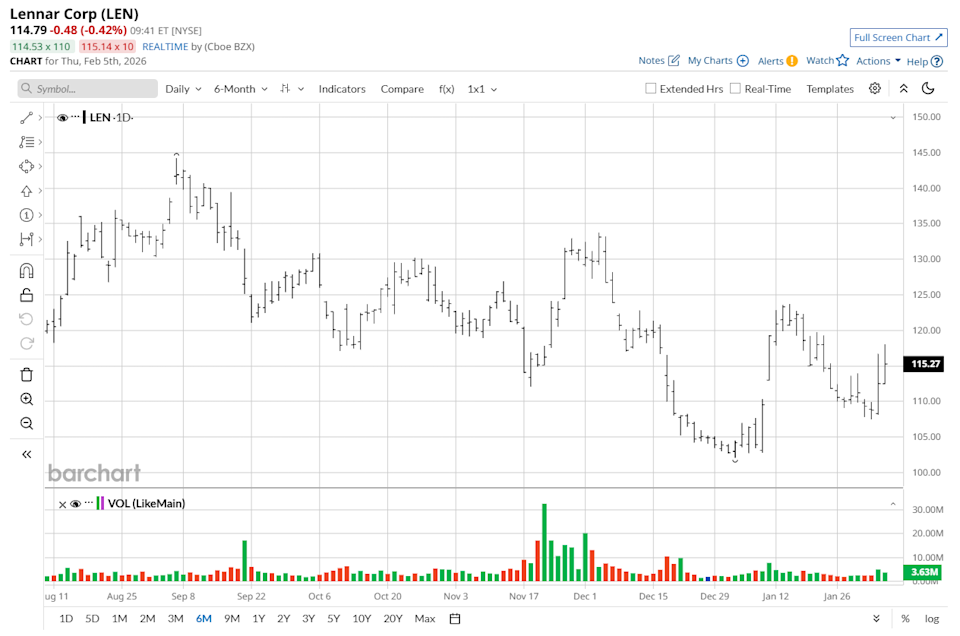Select the 10Y time range
The height and width of the screenshot is (636, 960).
tap(362, 619)
